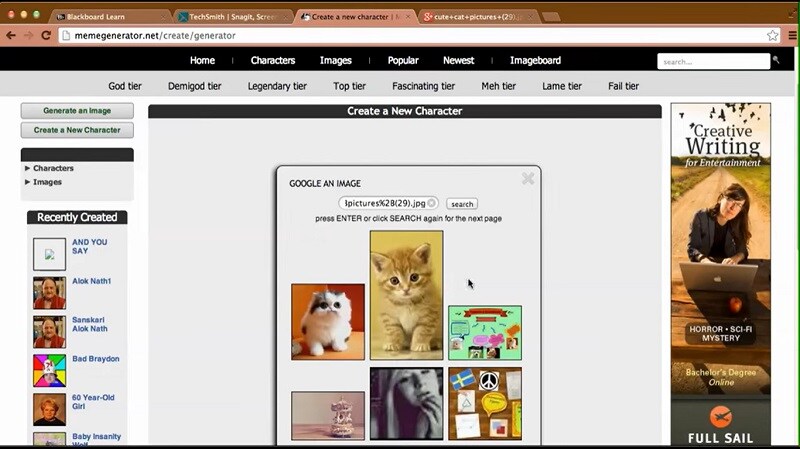Click the Sanskari Alok Nath thumbnail

[x=49, y=332]
